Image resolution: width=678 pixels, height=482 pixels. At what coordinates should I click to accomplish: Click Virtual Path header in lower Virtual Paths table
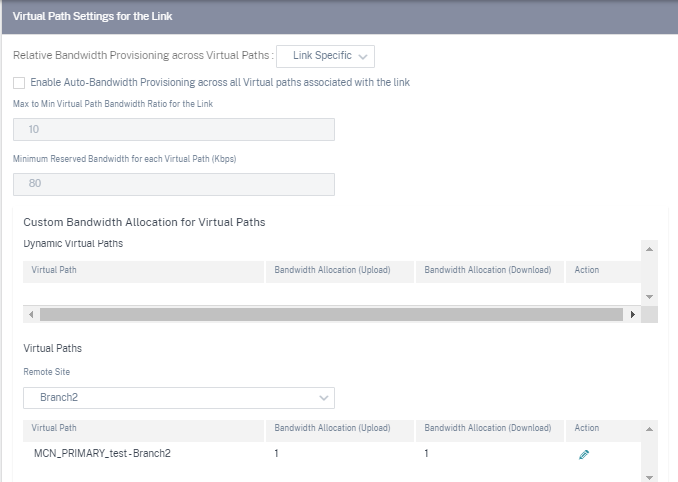144,431
